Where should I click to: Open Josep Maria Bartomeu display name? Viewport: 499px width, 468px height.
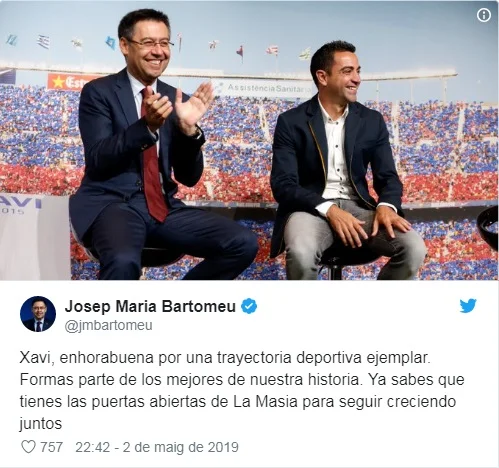[150, 306]
